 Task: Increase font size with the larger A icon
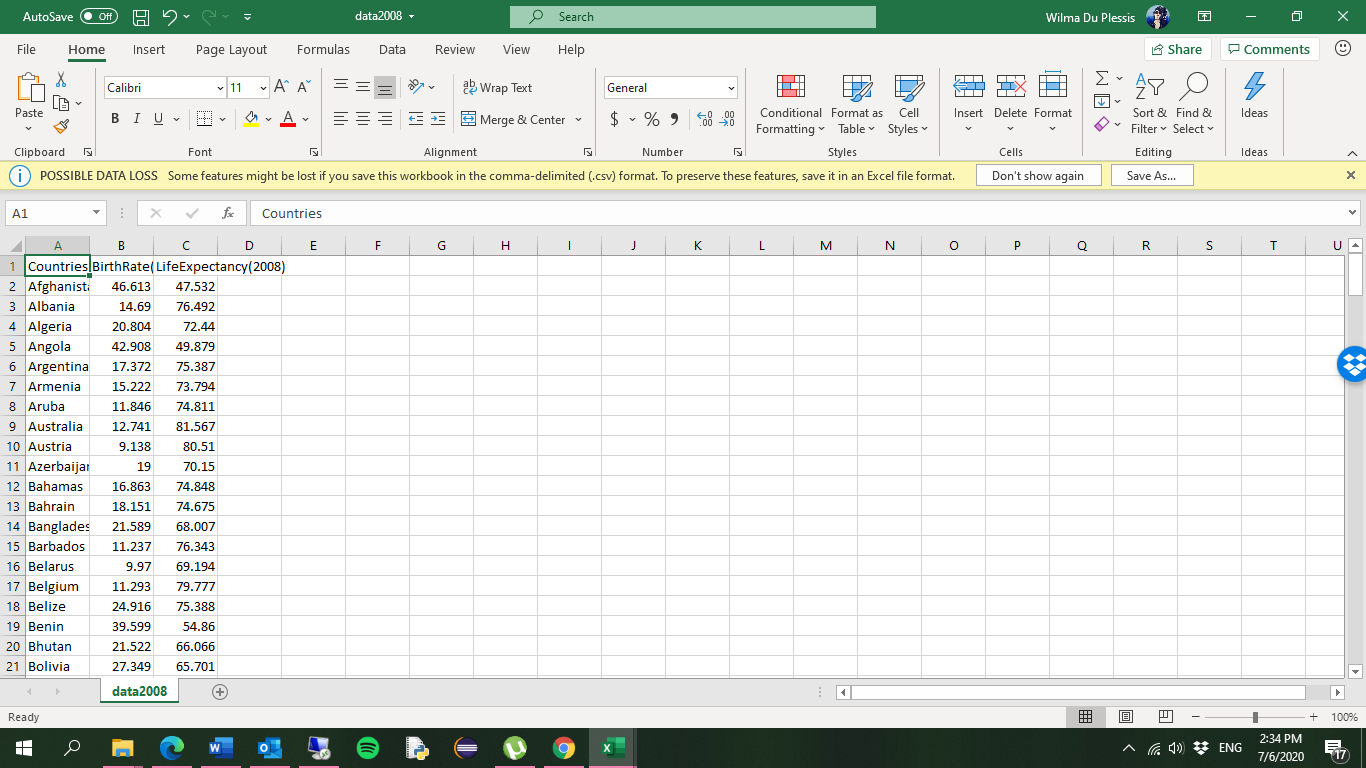tap(281, 88)
